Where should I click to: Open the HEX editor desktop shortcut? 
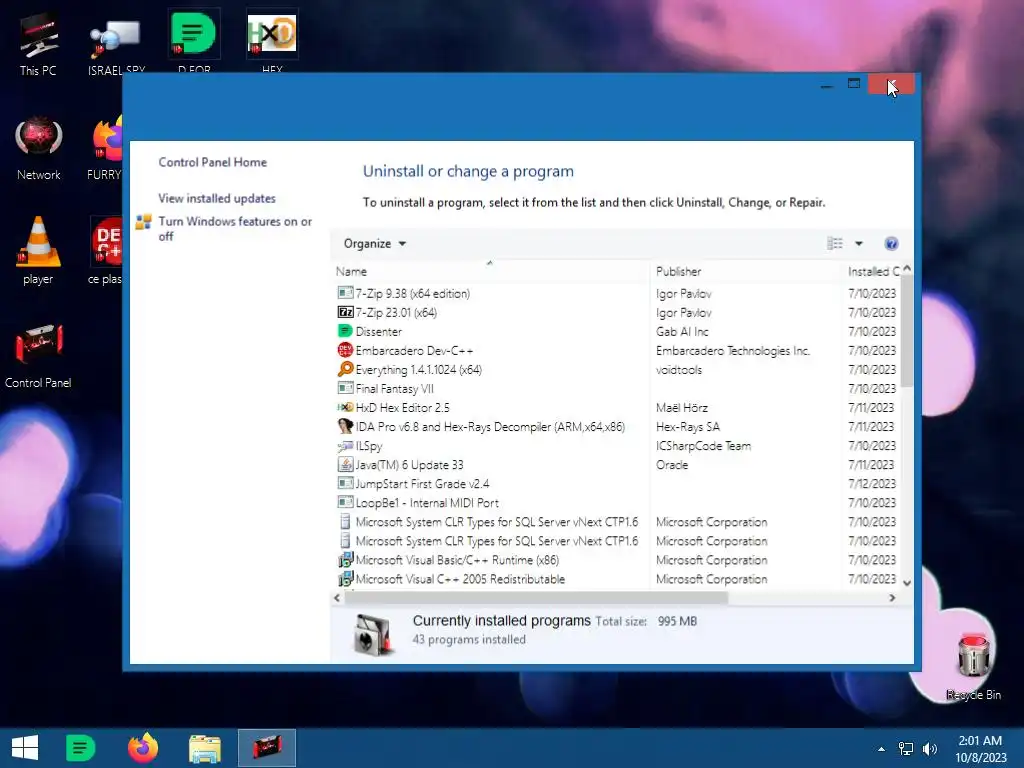coord(272,40)
